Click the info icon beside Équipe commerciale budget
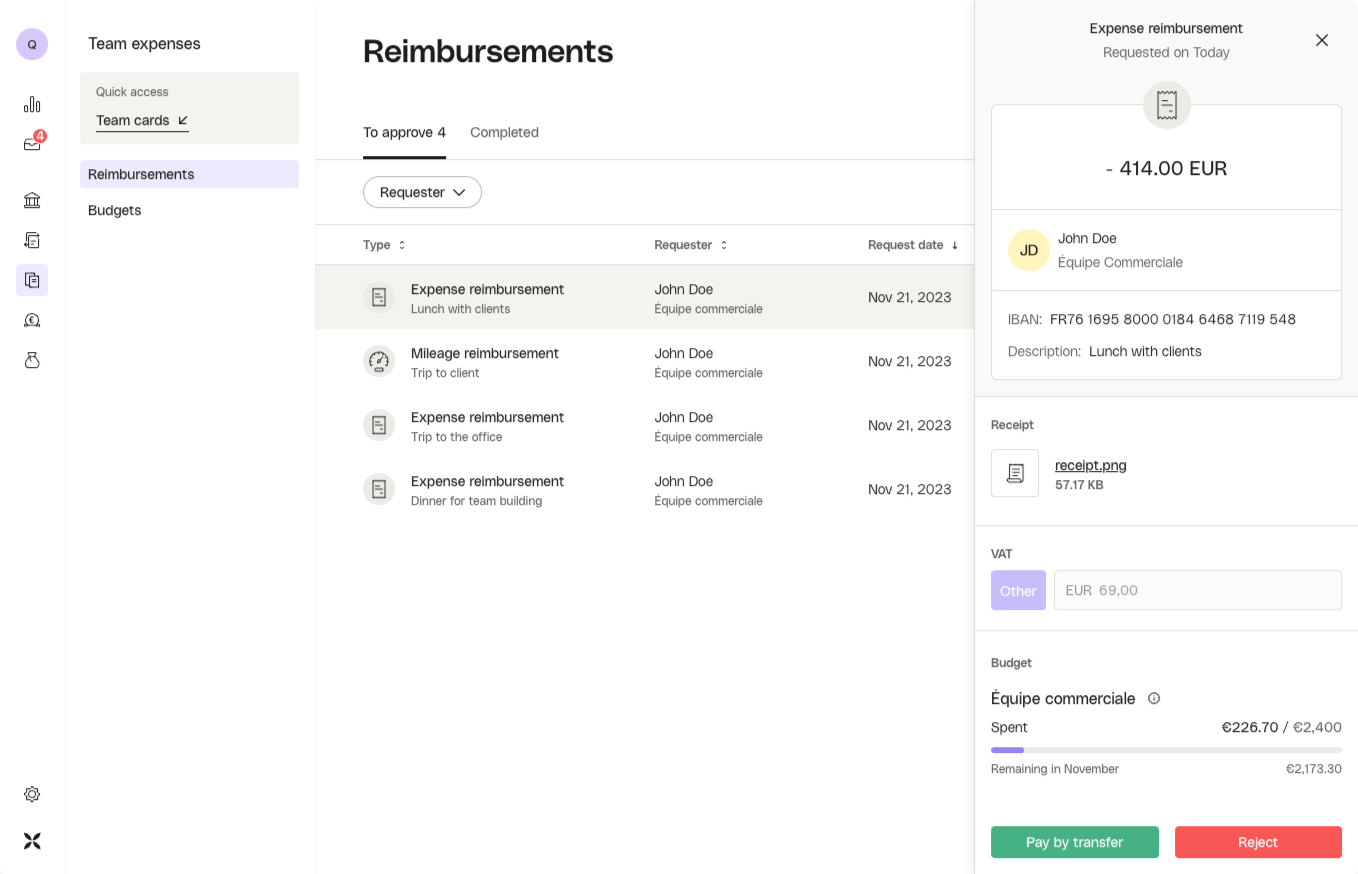Viewport: 1358px width, 874px height. click(1154, 698)
